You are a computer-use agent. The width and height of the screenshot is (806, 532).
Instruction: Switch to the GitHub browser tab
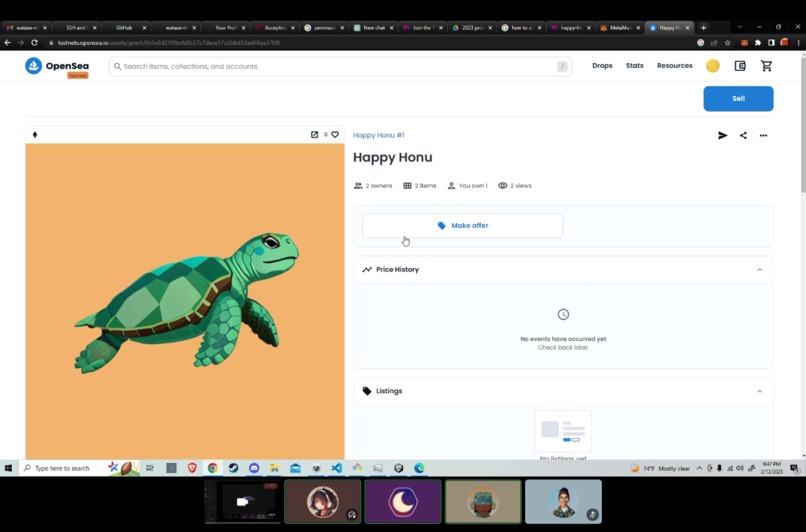click(x=125, y=28)
